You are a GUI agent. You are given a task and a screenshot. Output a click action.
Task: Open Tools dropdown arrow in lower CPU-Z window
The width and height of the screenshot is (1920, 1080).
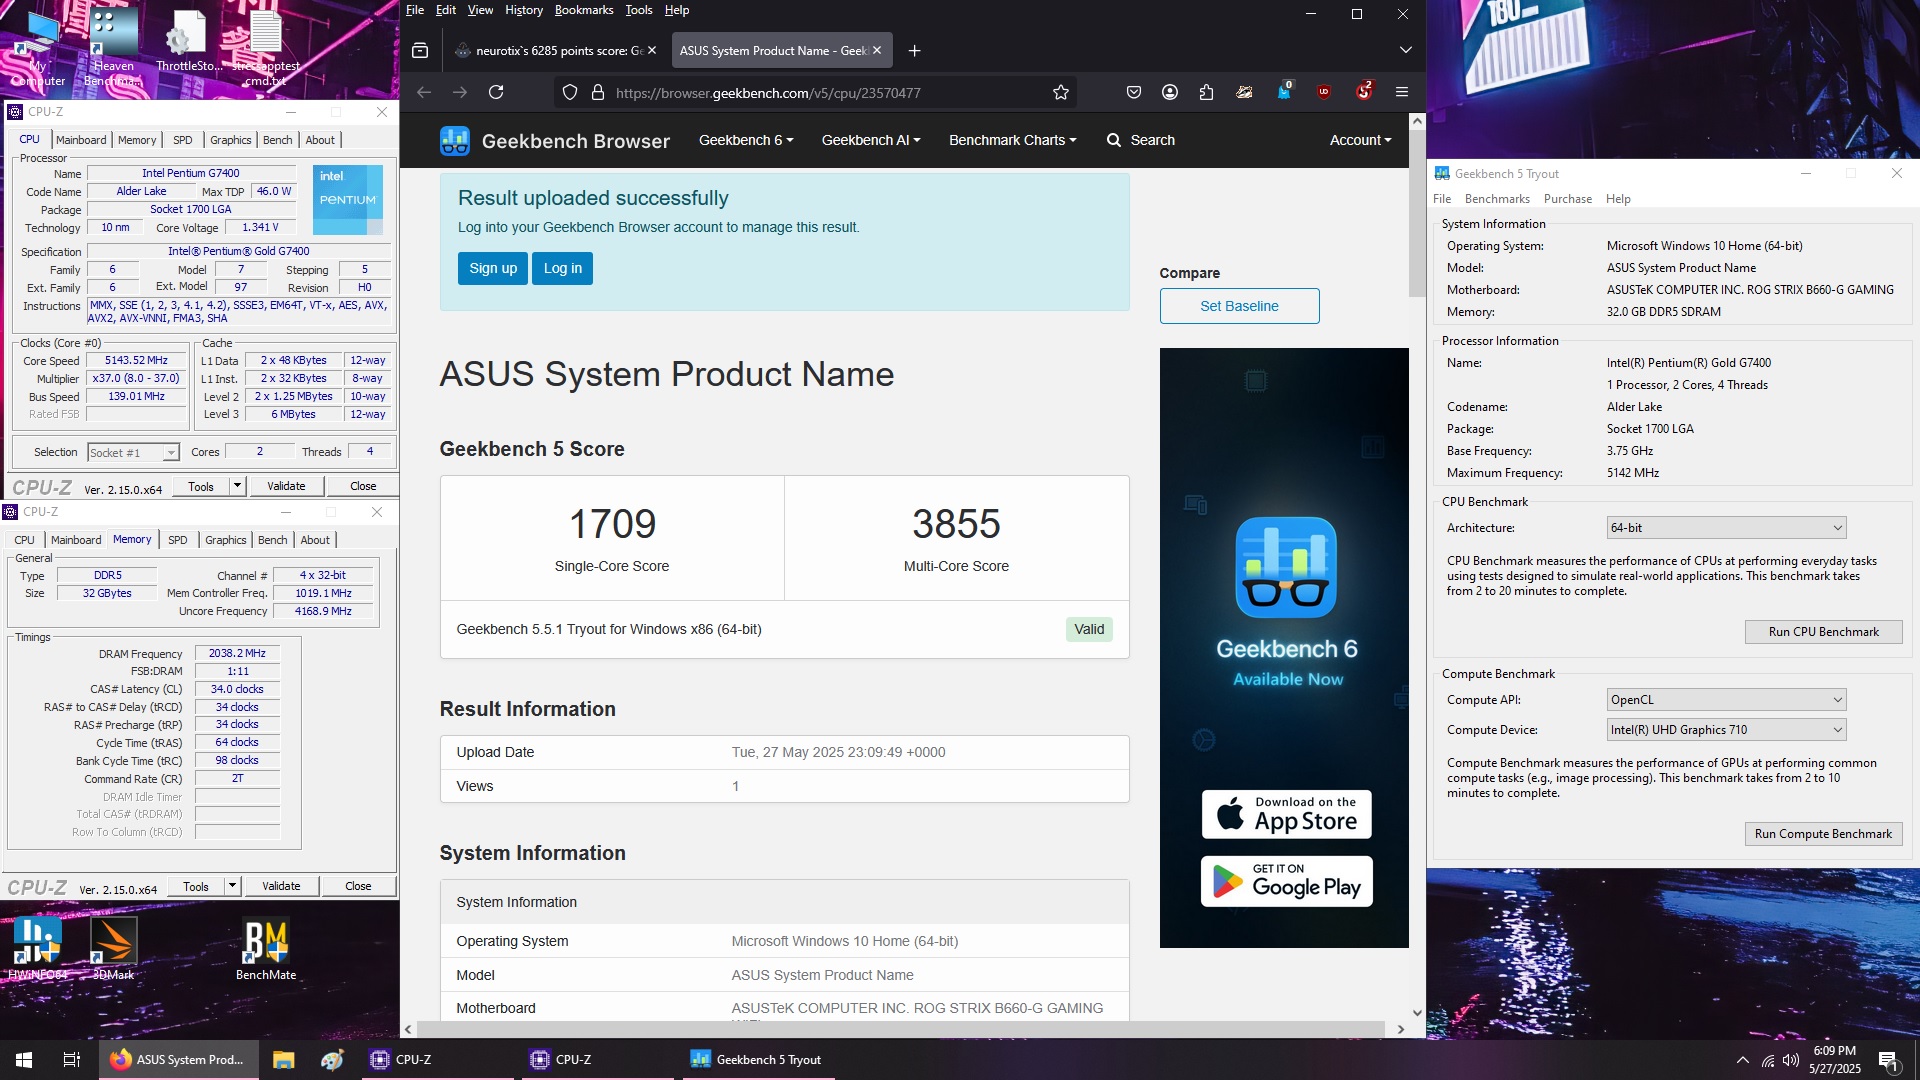coord(232,886)
